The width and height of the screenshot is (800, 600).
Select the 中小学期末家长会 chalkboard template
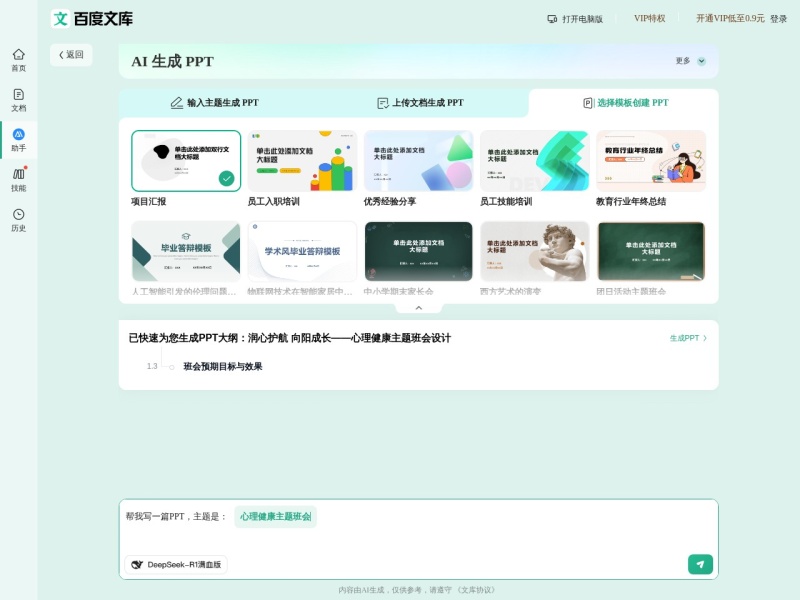coord(418,251)
